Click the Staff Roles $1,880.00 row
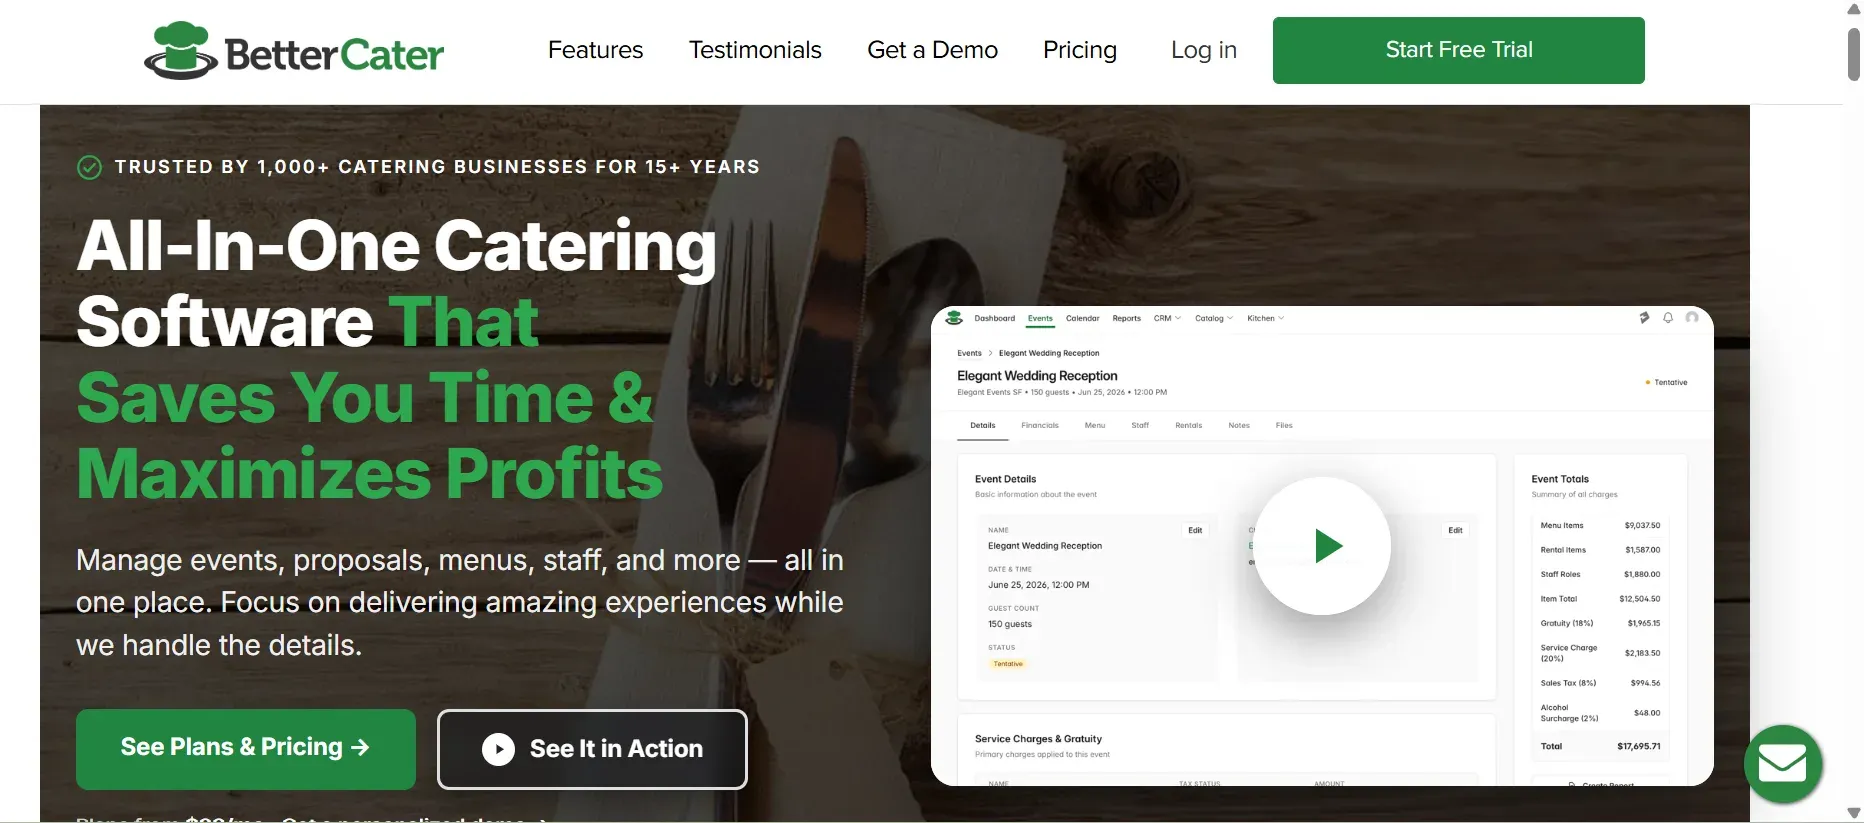Screen dimensions: 1864x823 [x=1600, y=575]
